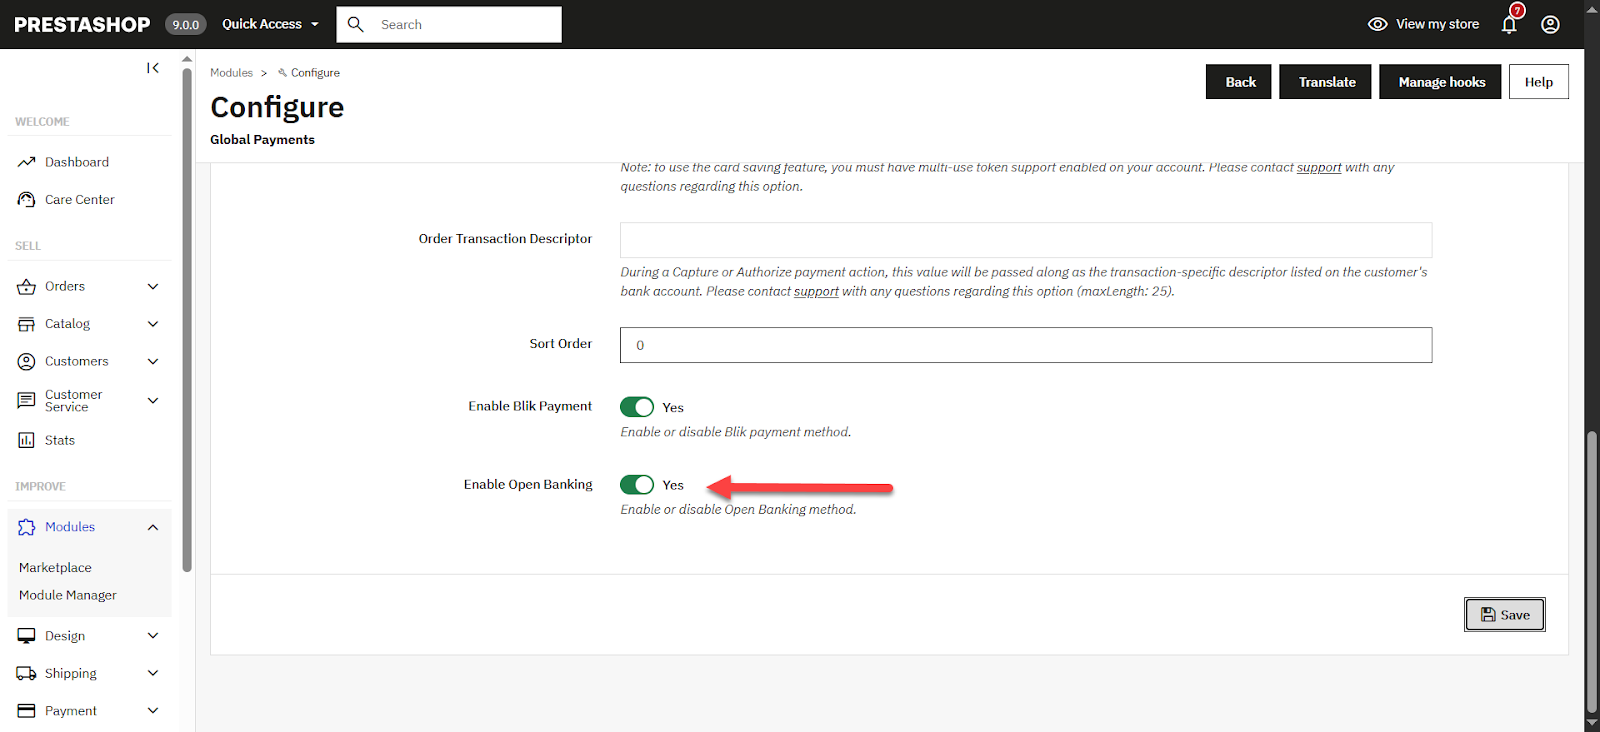Click the Orders basket icon

27,287
